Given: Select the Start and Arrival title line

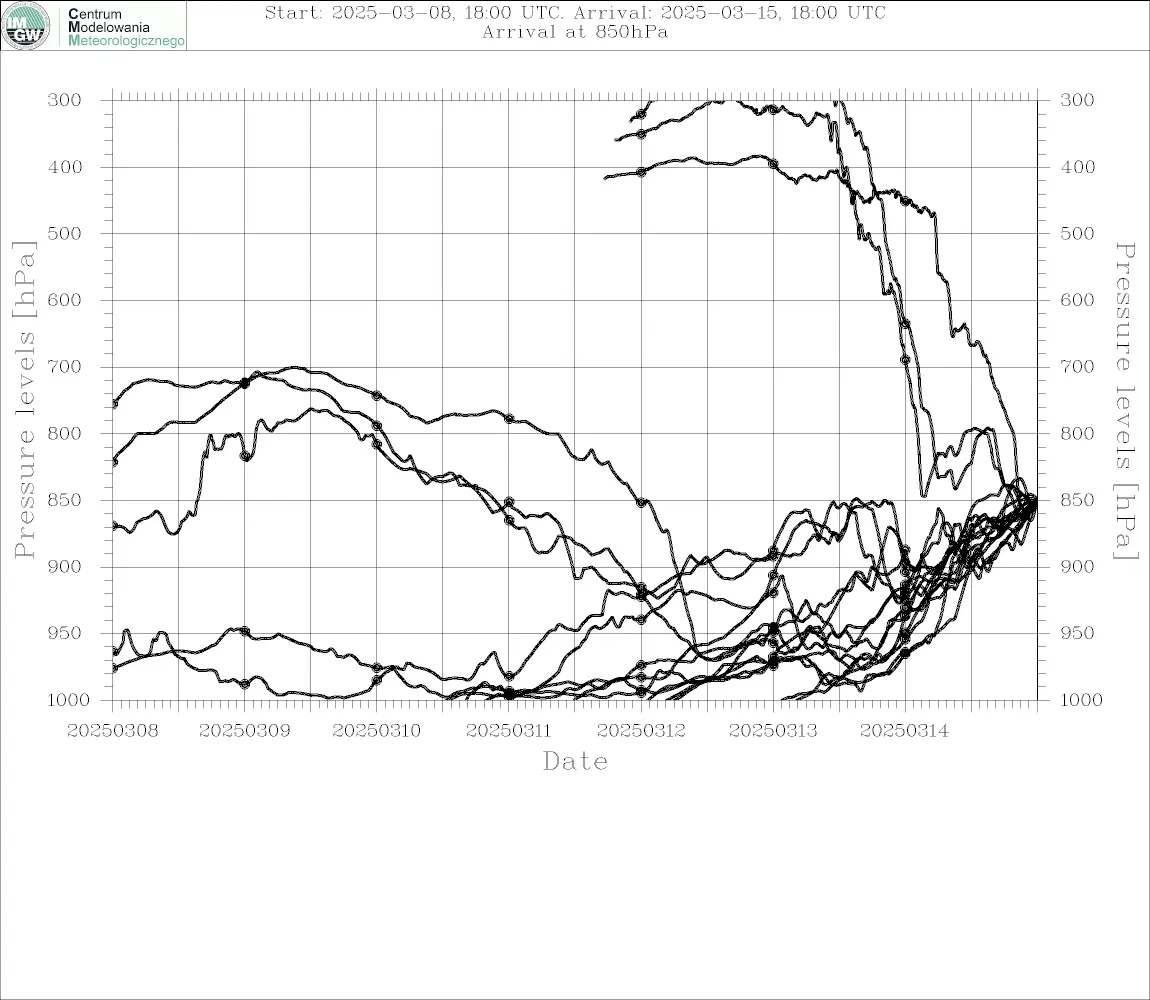Looking at the screenshot, I should [x=575, y=12].
